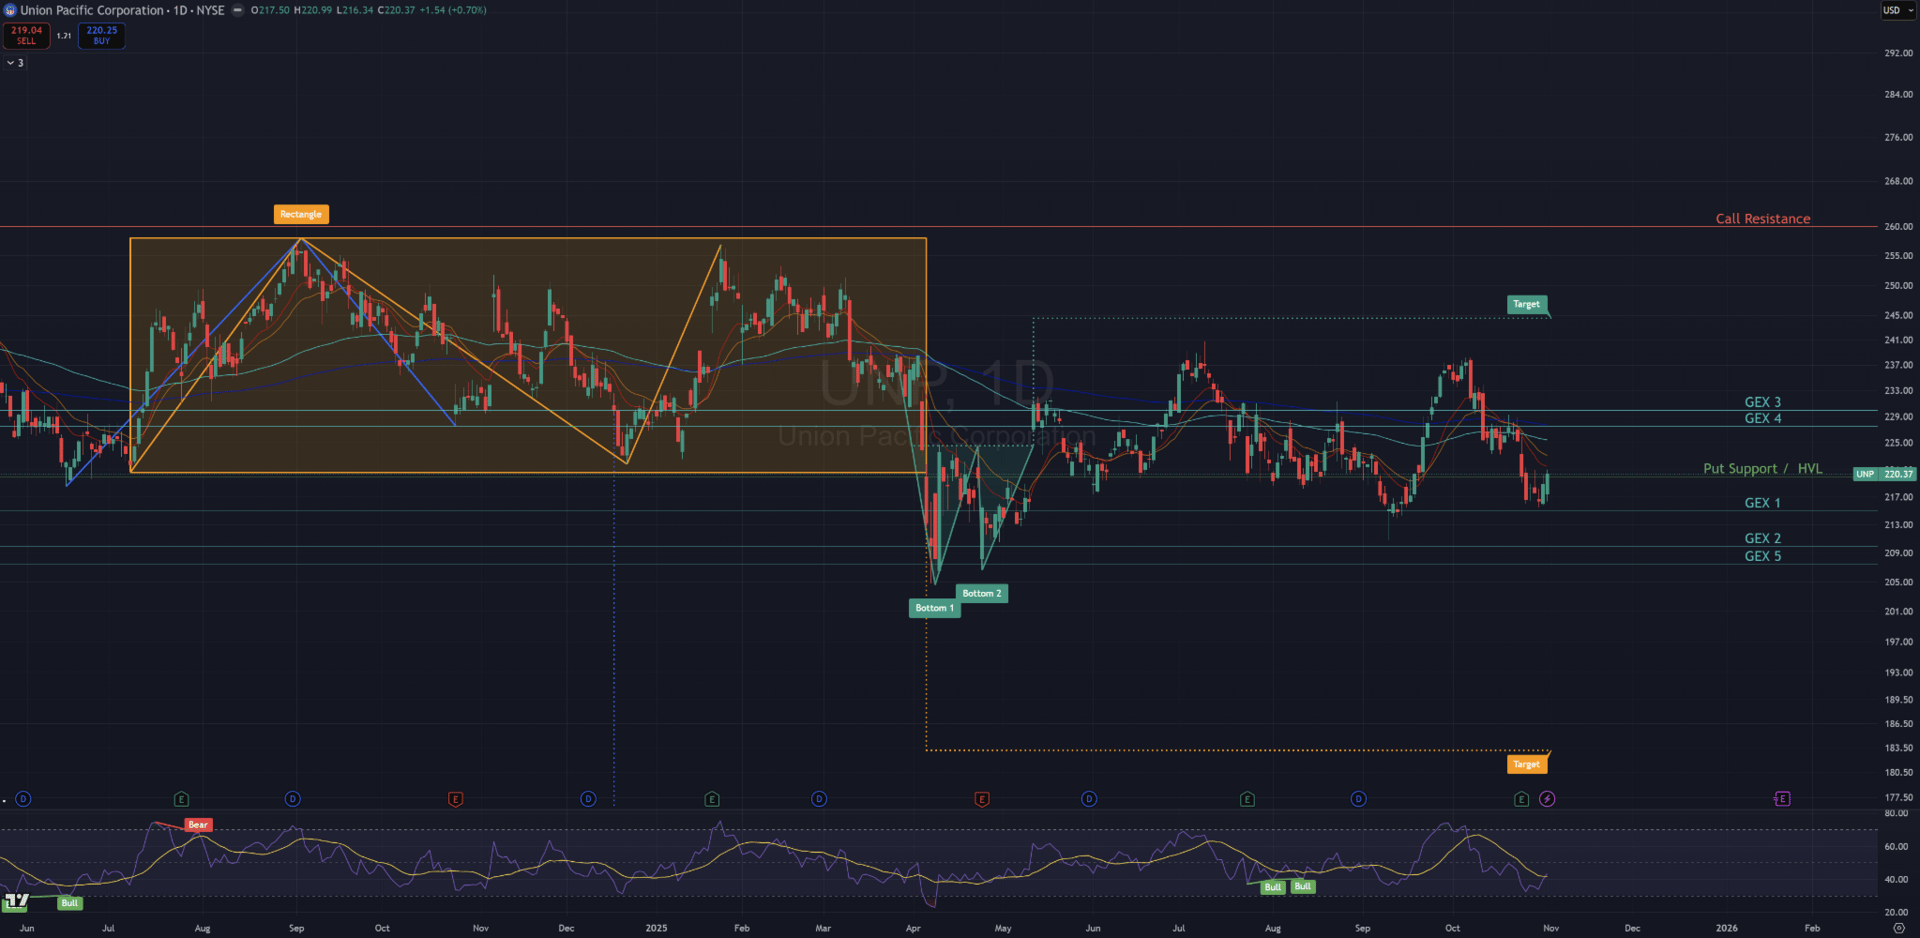Select the Bottom 1 pattern label

click(935, 608)
